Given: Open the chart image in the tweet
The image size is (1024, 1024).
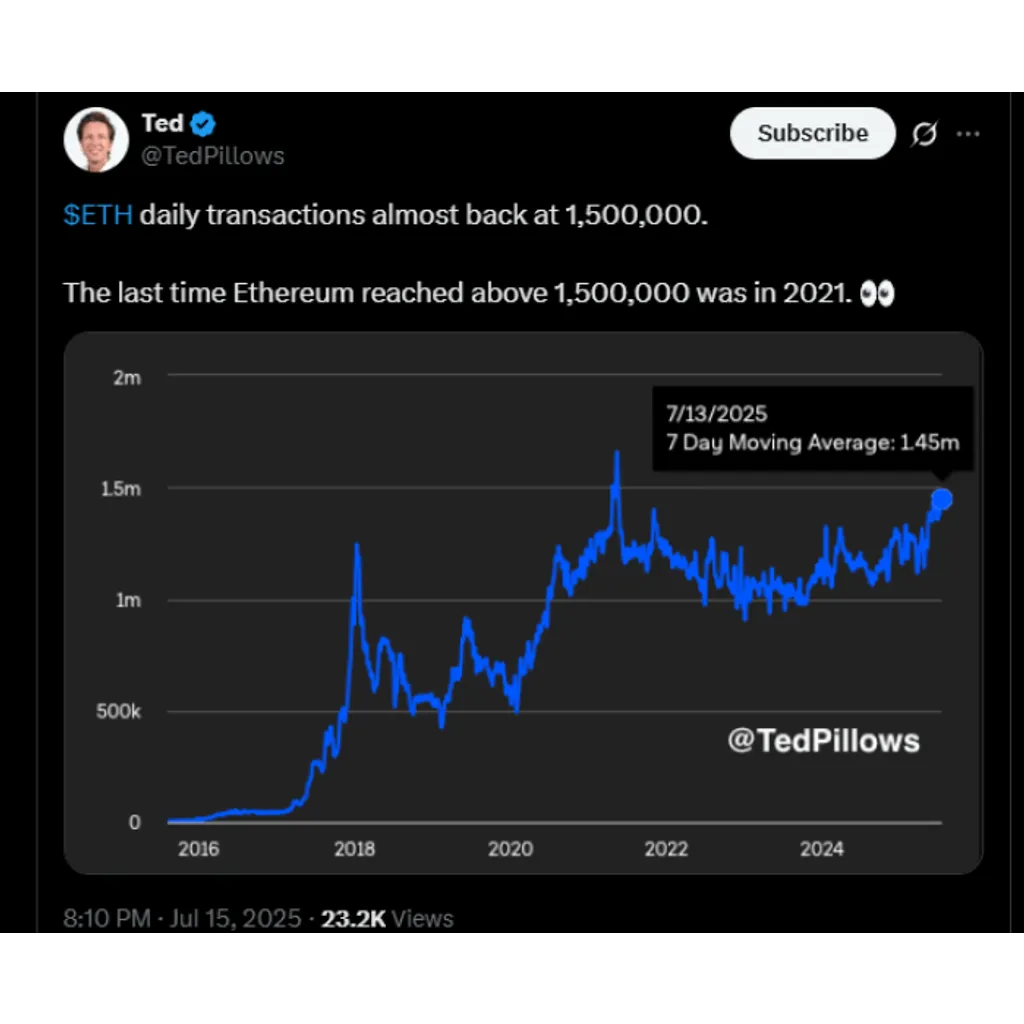Looking at the screenshot, I should [x=523, y=602].
